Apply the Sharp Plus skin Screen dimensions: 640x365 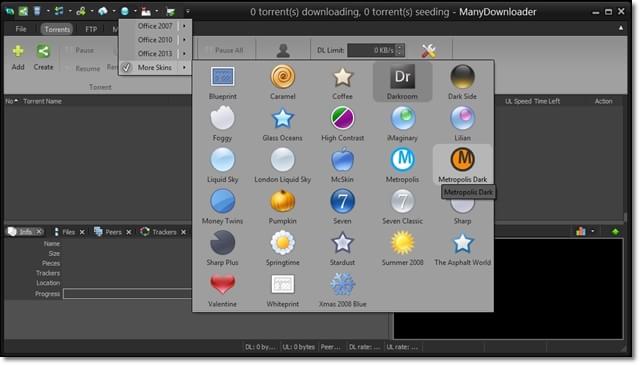222,243
